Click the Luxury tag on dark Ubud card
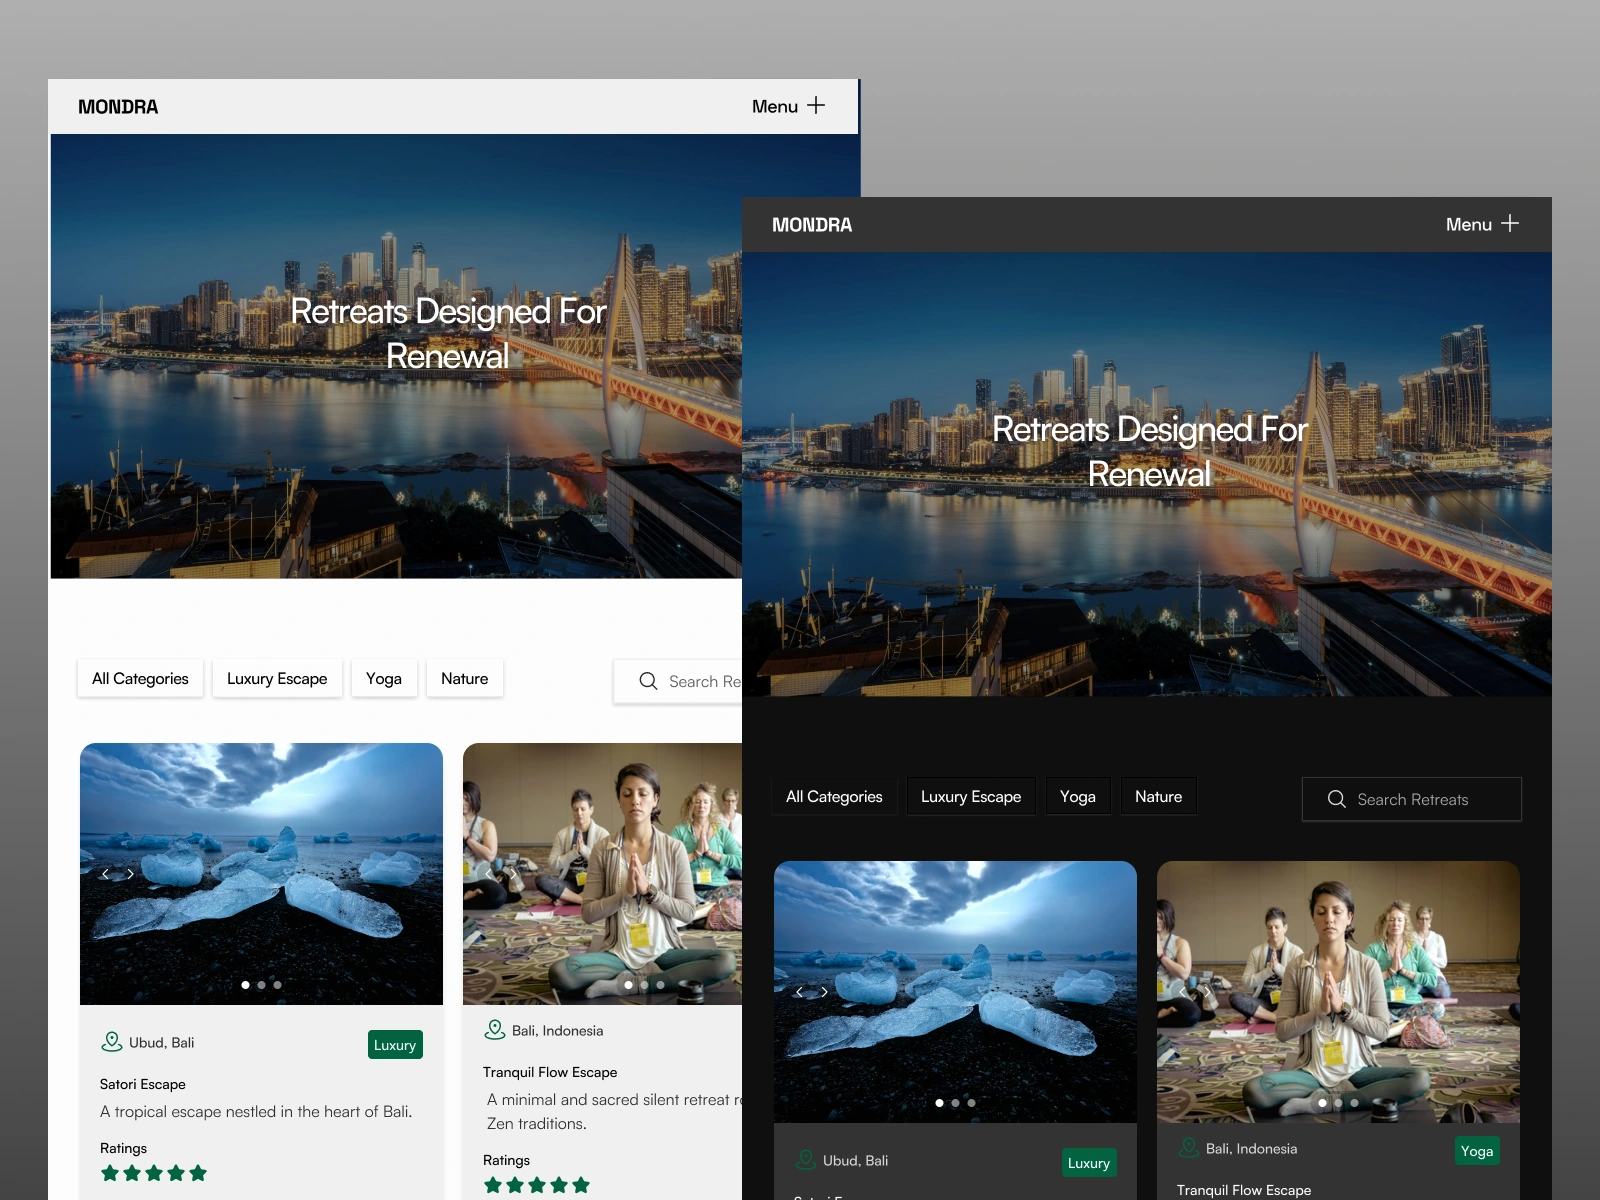1600x1200 pixels. (1089, 1163)
